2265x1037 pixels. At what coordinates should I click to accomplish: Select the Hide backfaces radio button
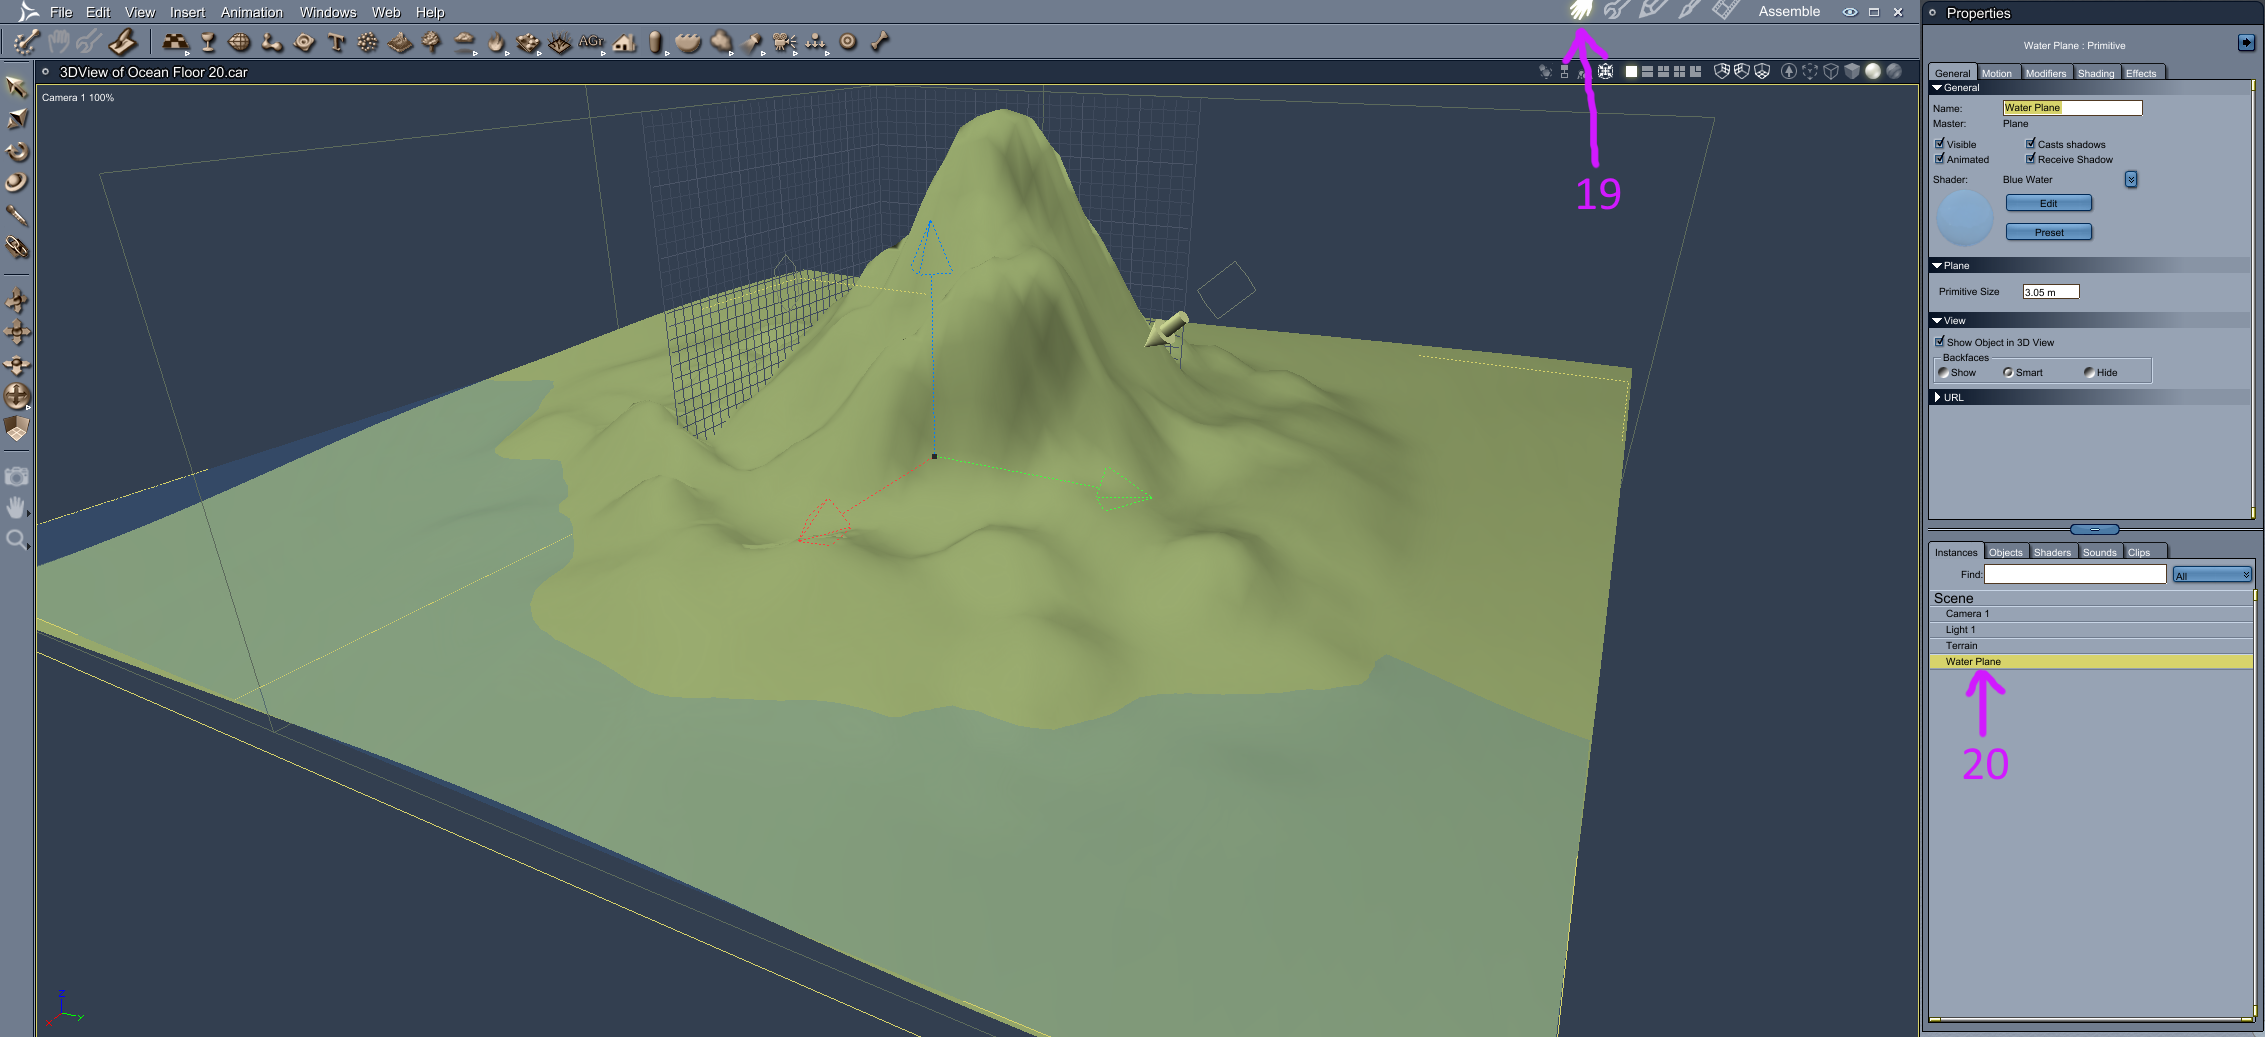point(2089,373)
